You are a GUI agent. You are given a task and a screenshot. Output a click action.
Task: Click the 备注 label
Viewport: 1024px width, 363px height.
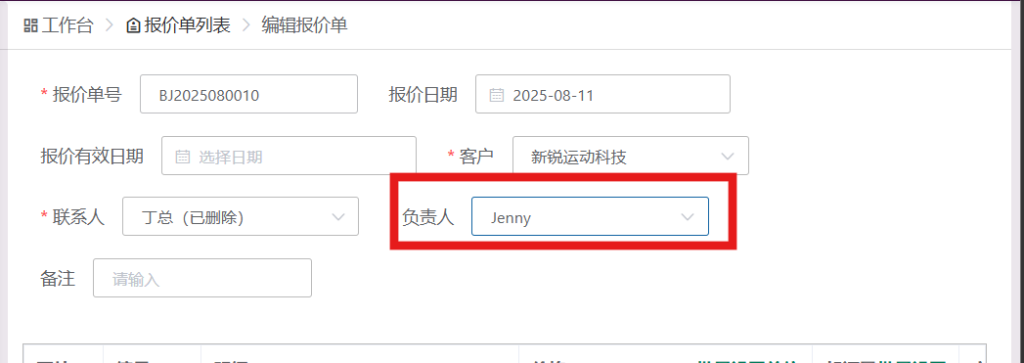coord(57,279)
